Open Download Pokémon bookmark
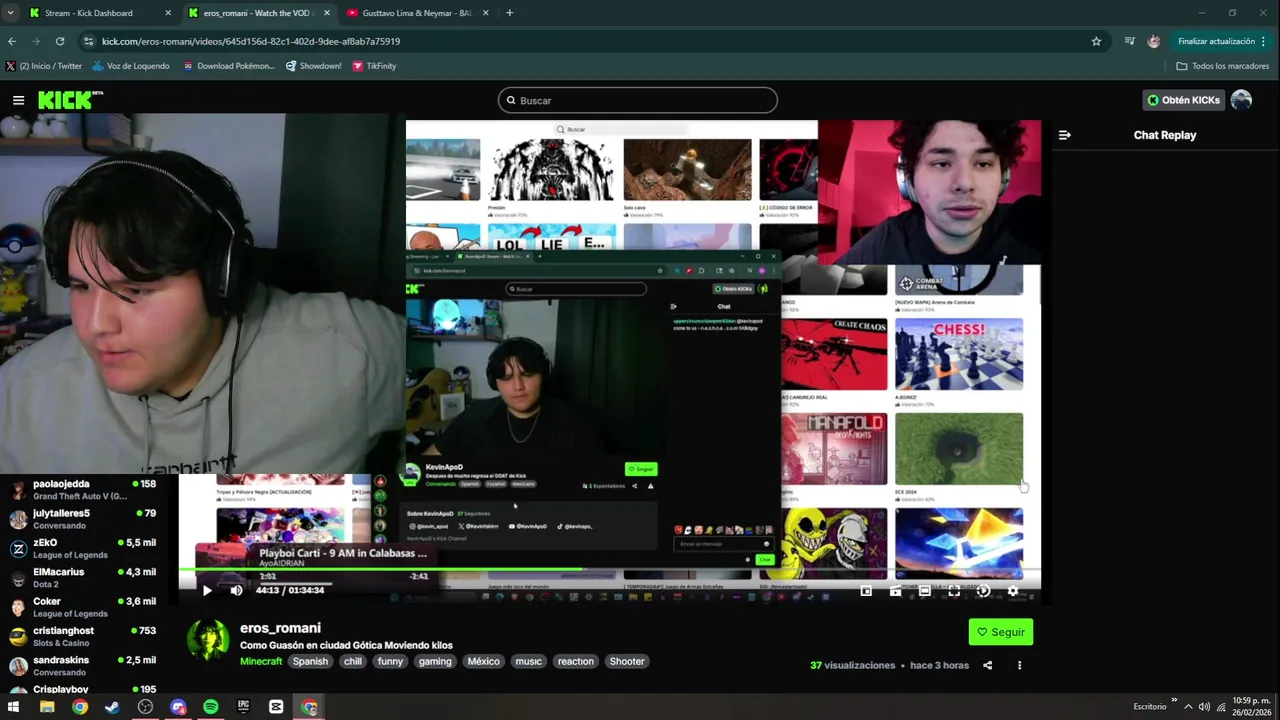The width and height of the screenshot is (1280, 720). (229, 66)
